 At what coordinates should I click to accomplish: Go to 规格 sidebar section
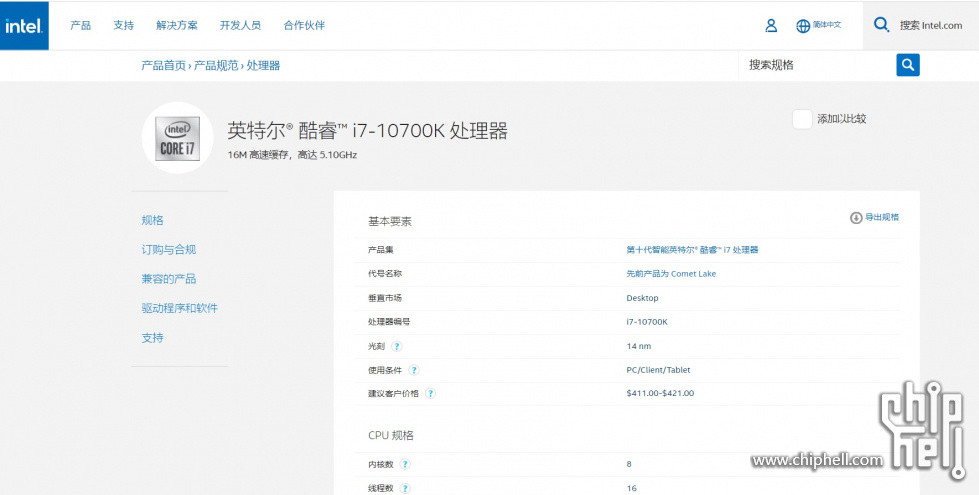153,220
